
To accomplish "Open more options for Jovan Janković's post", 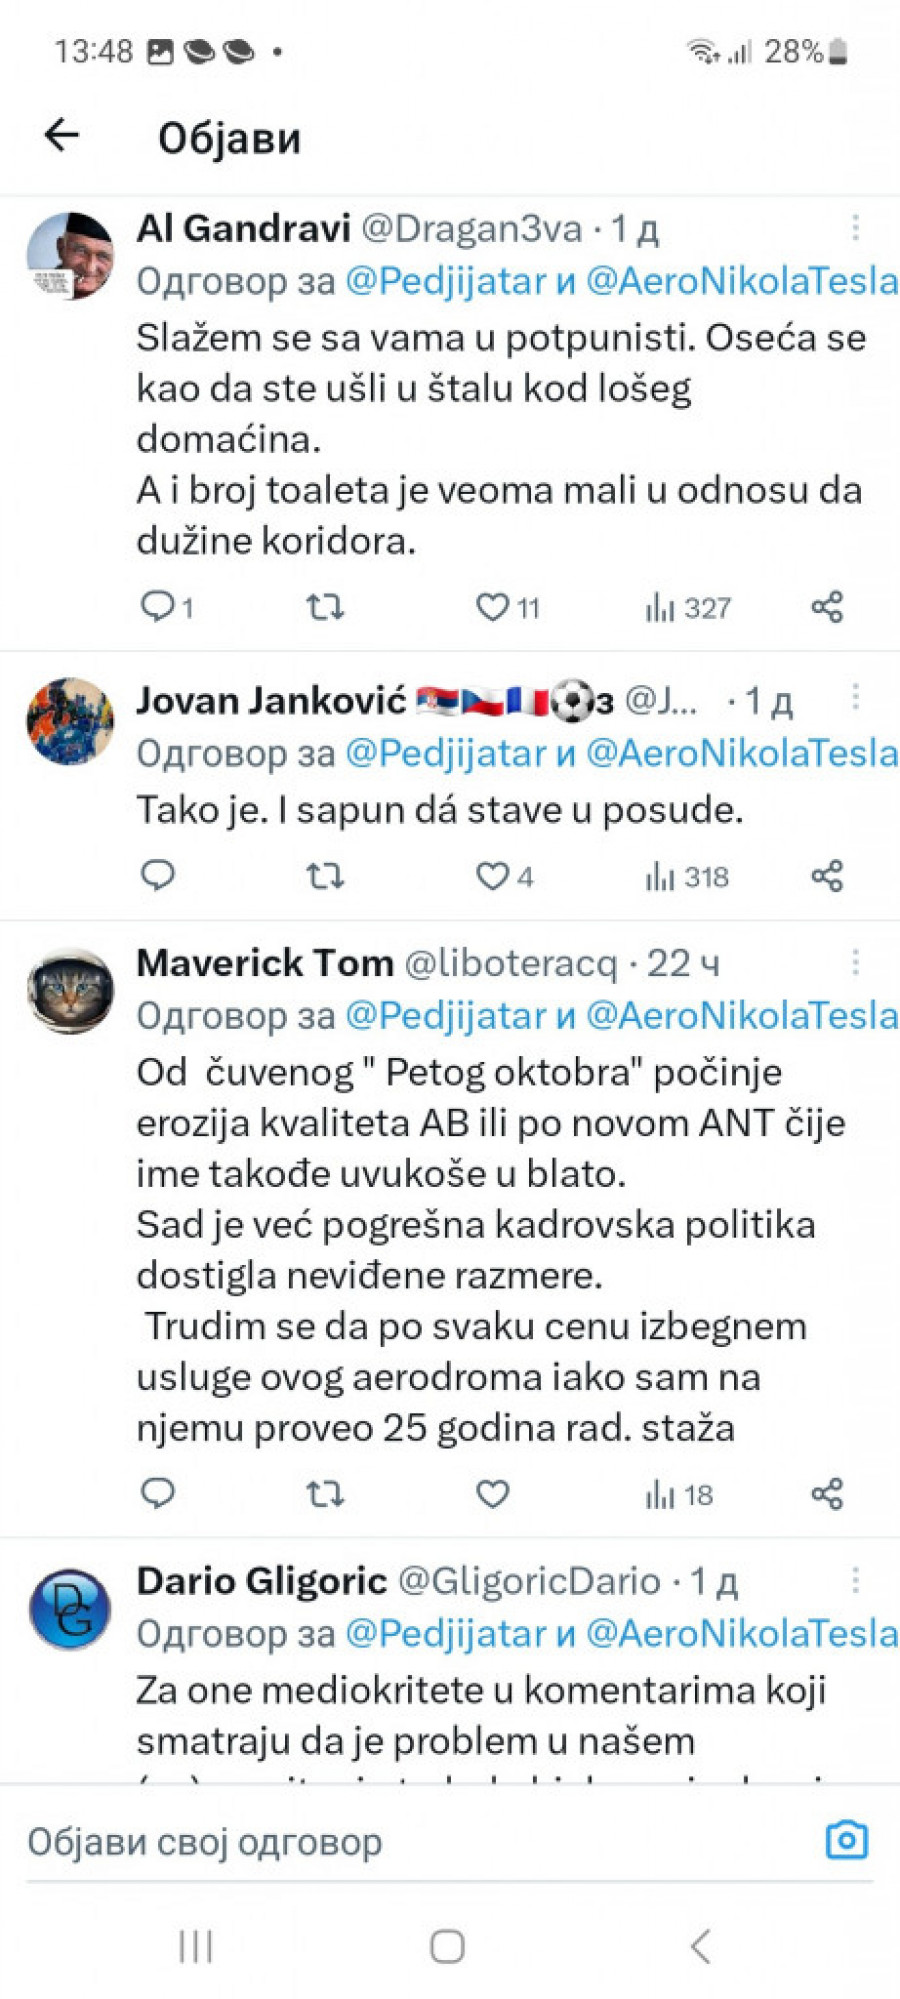I will 855,697.
